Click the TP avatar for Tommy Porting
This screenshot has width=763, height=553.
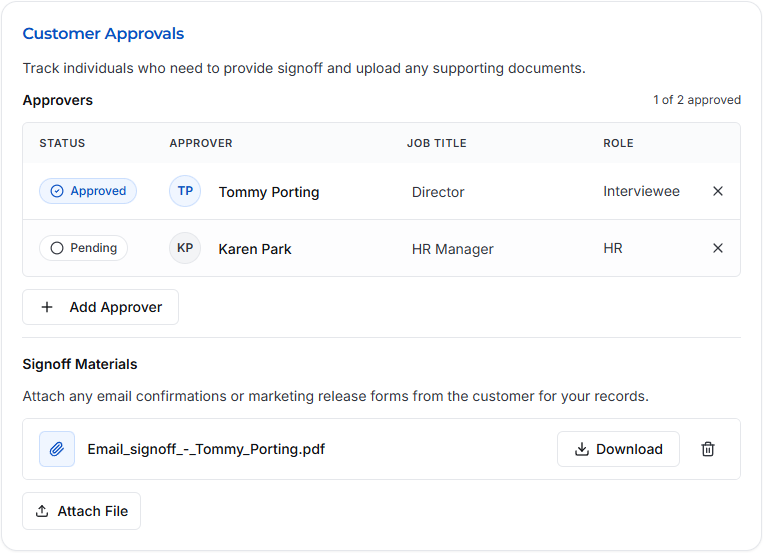click(185, 191)
